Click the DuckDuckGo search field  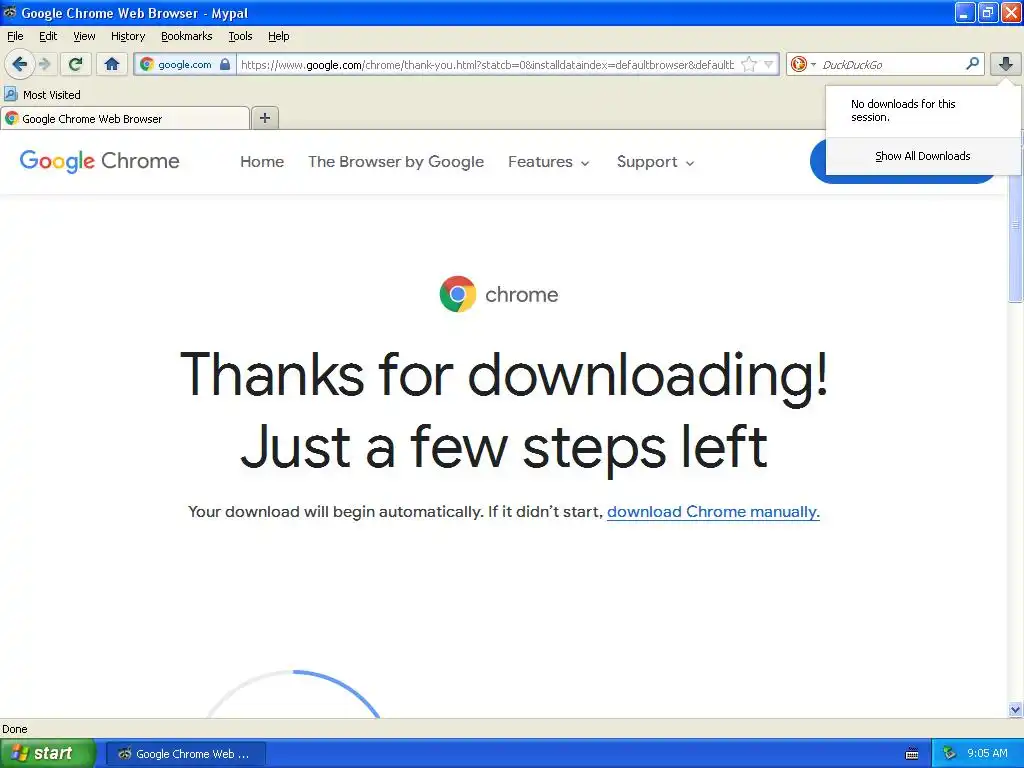pos(891,65)
